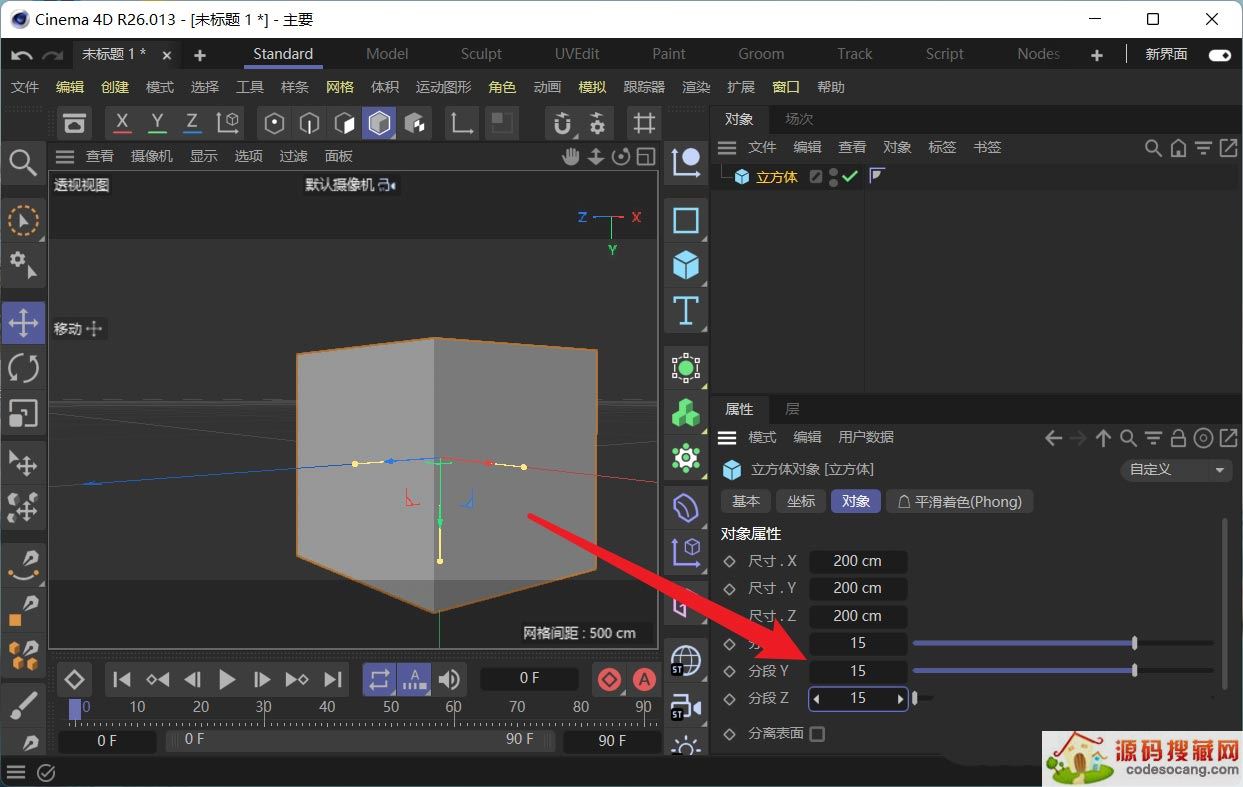
Task: Toggle the 立方体 enabled green checkmark
Action: click(850, 177)
